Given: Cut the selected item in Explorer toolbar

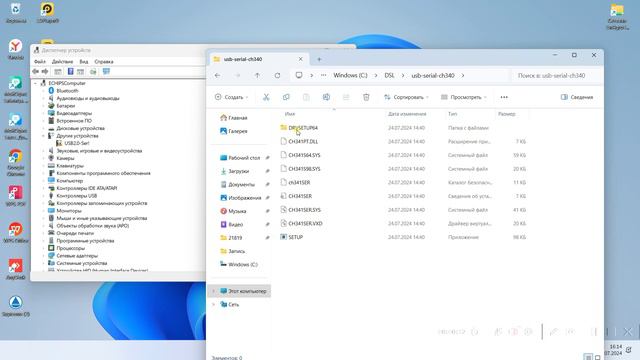Looking at the screenshot, I should click(266, 97).
